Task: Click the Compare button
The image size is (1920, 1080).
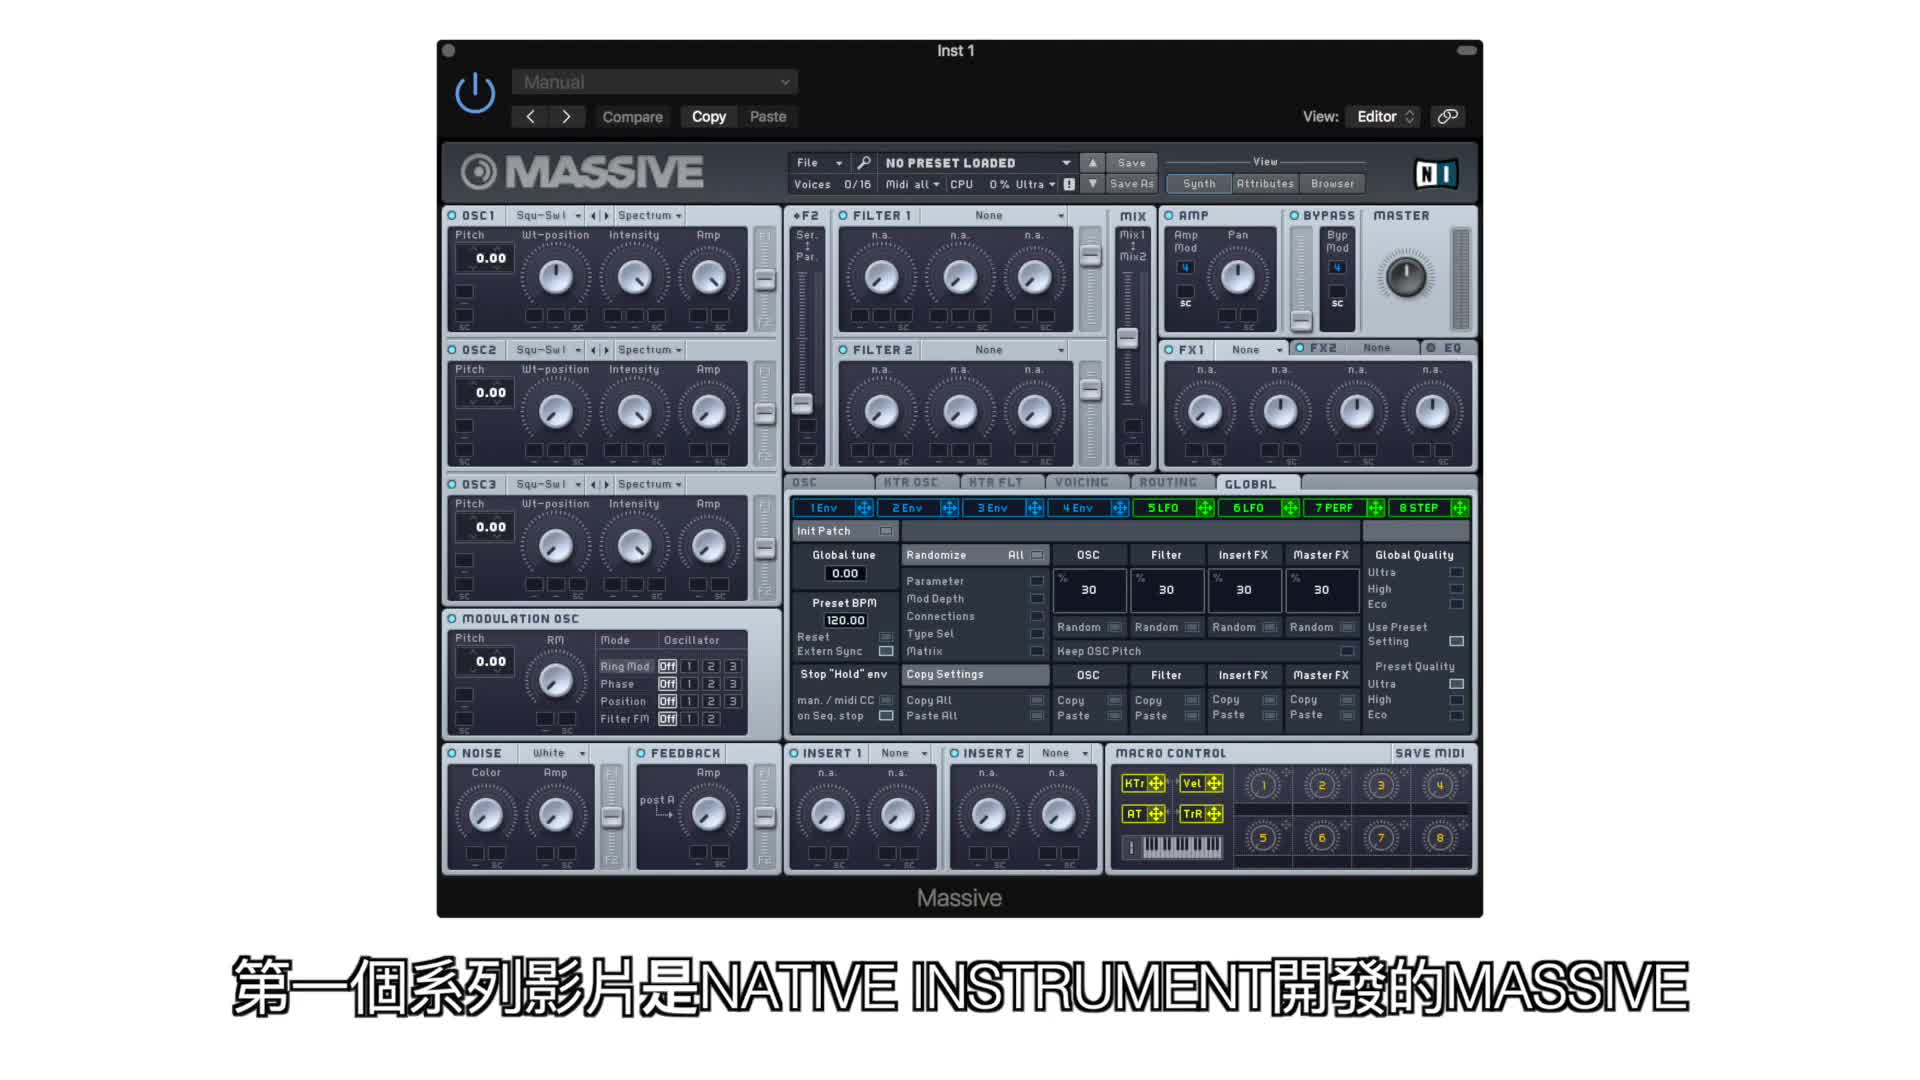Action: pos(632,117)
